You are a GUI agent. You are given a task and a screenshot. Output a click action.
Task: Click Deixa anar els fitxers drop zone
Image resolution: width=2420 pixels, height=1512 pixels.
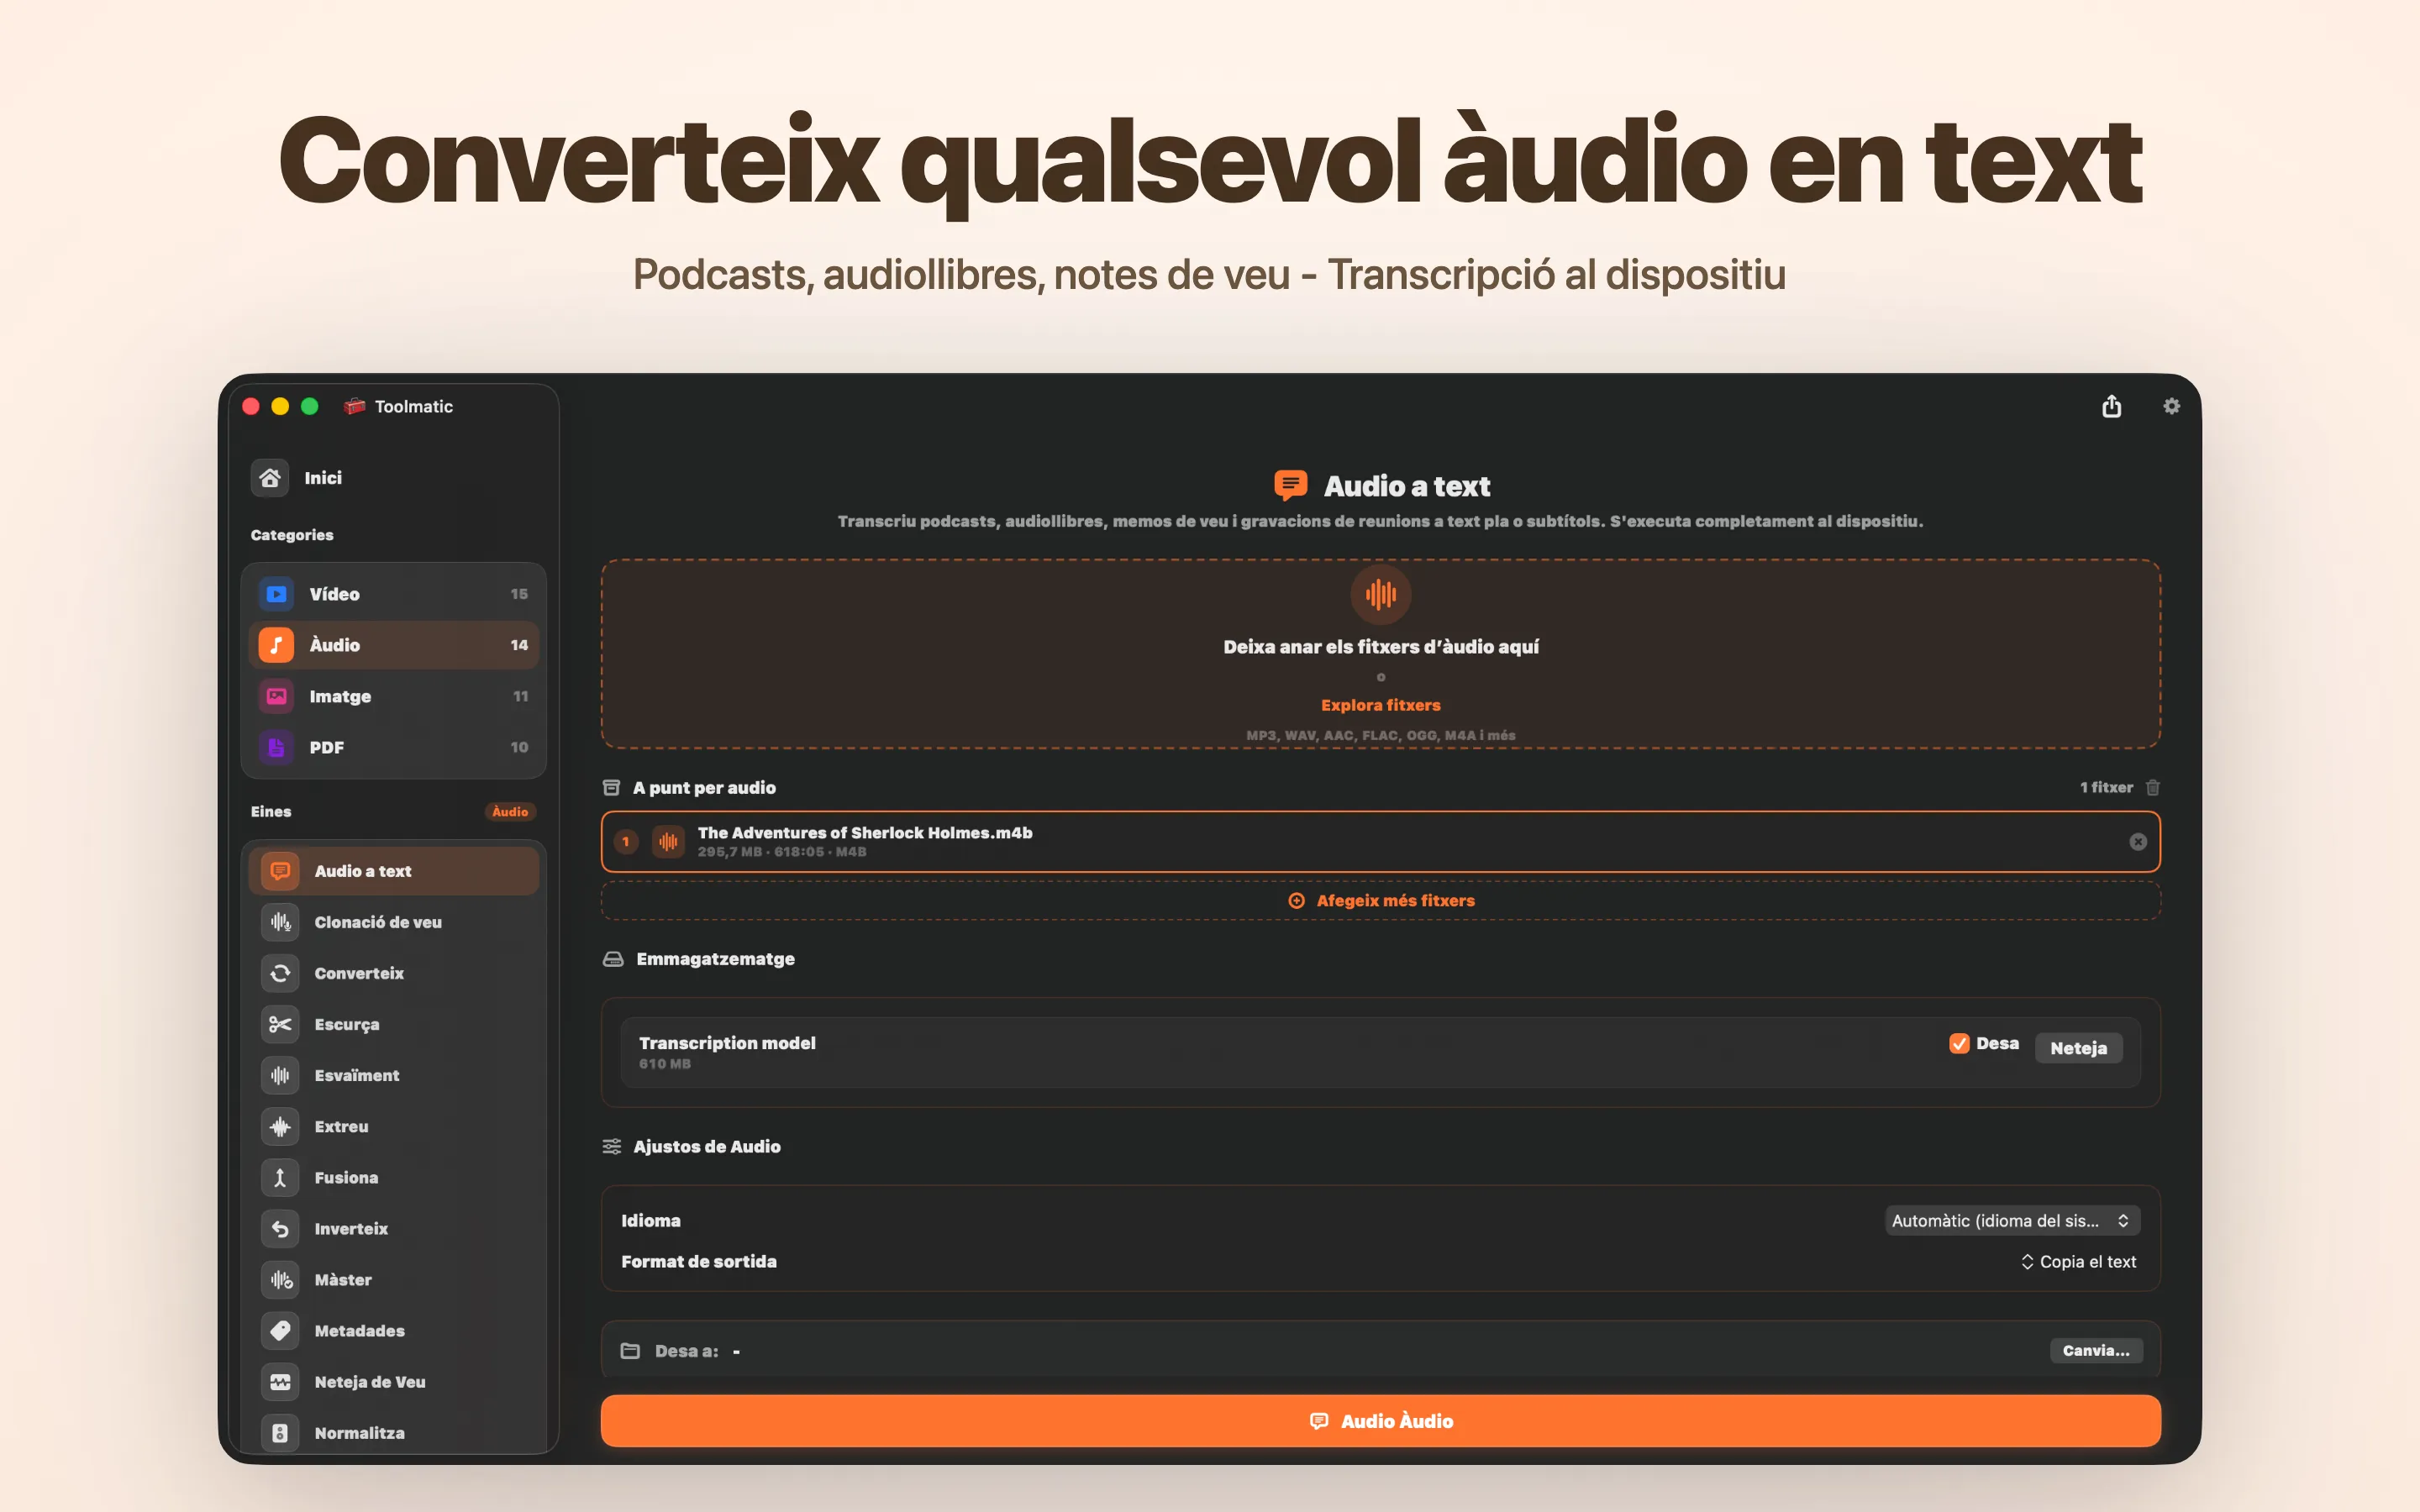click(x=1381, y=654)
